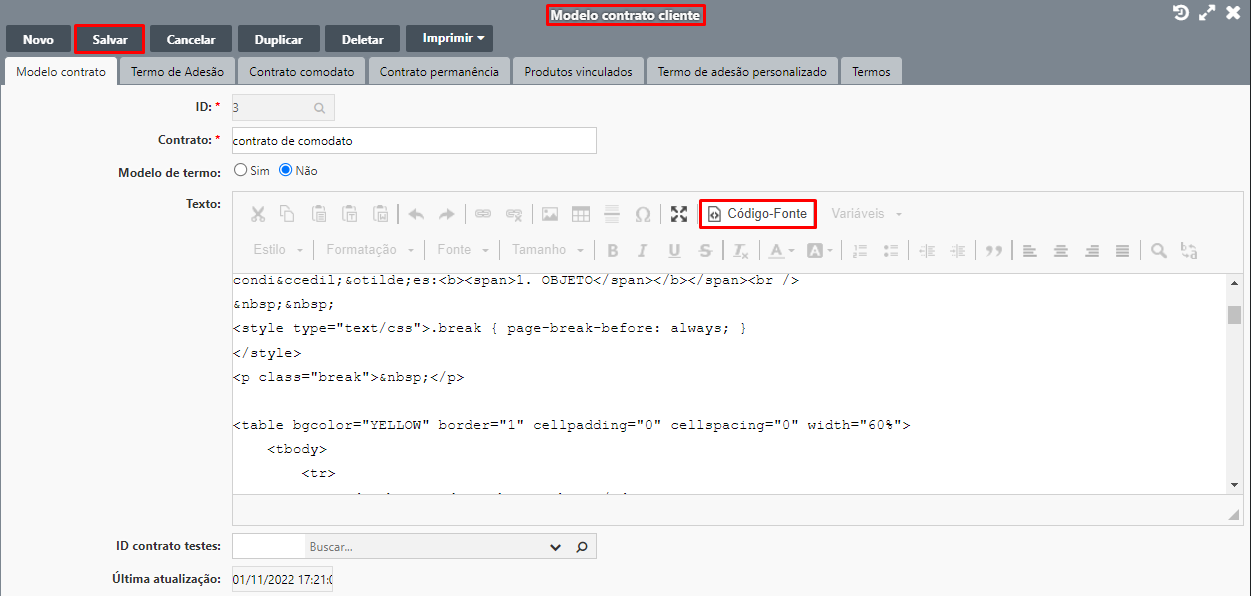
Task: Open Termo de adesão personalizado tab
Action: (742, 72)
